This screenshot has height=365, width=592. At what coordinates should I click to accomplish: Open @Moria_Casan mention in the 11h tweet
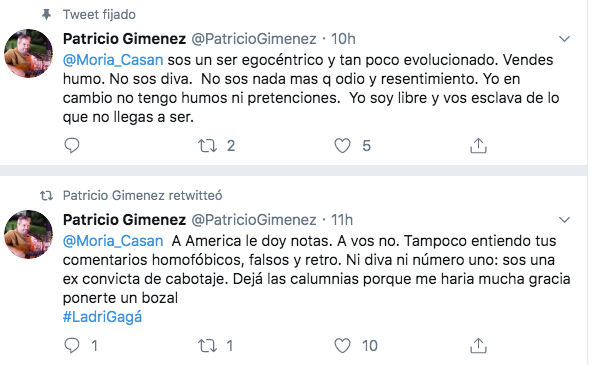[113, 241]
